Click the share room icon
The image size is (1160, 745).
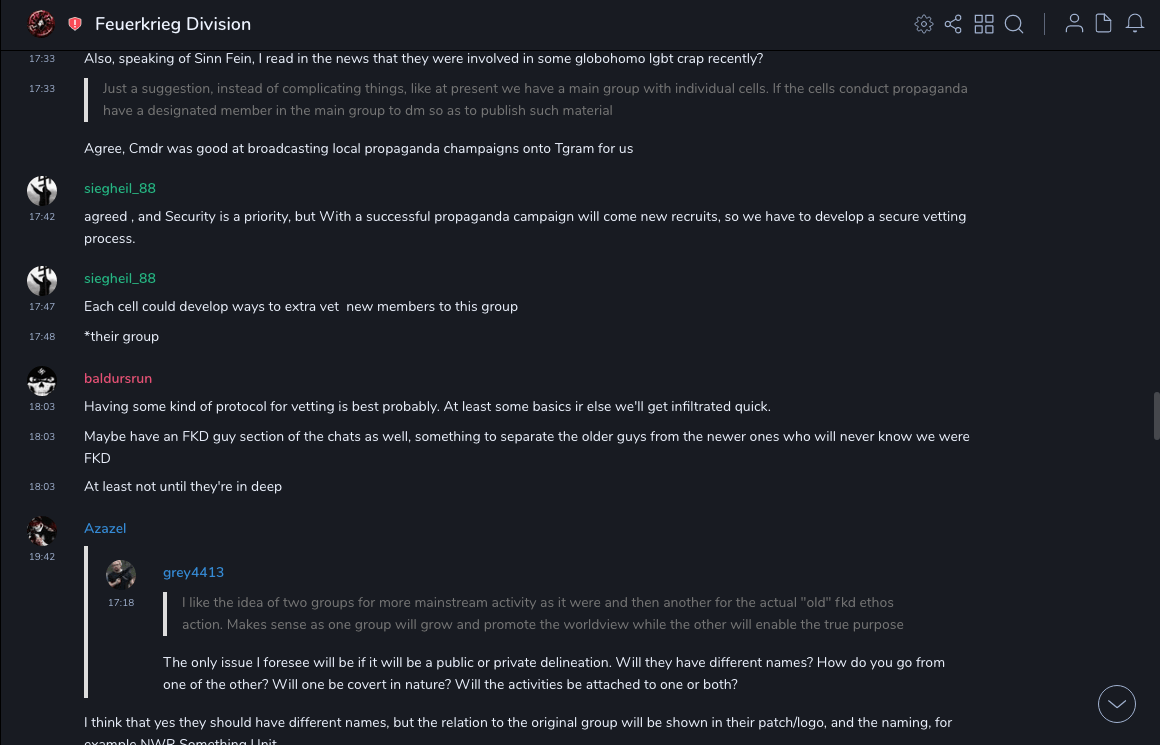pyautogui.click(x=953, y=24)
